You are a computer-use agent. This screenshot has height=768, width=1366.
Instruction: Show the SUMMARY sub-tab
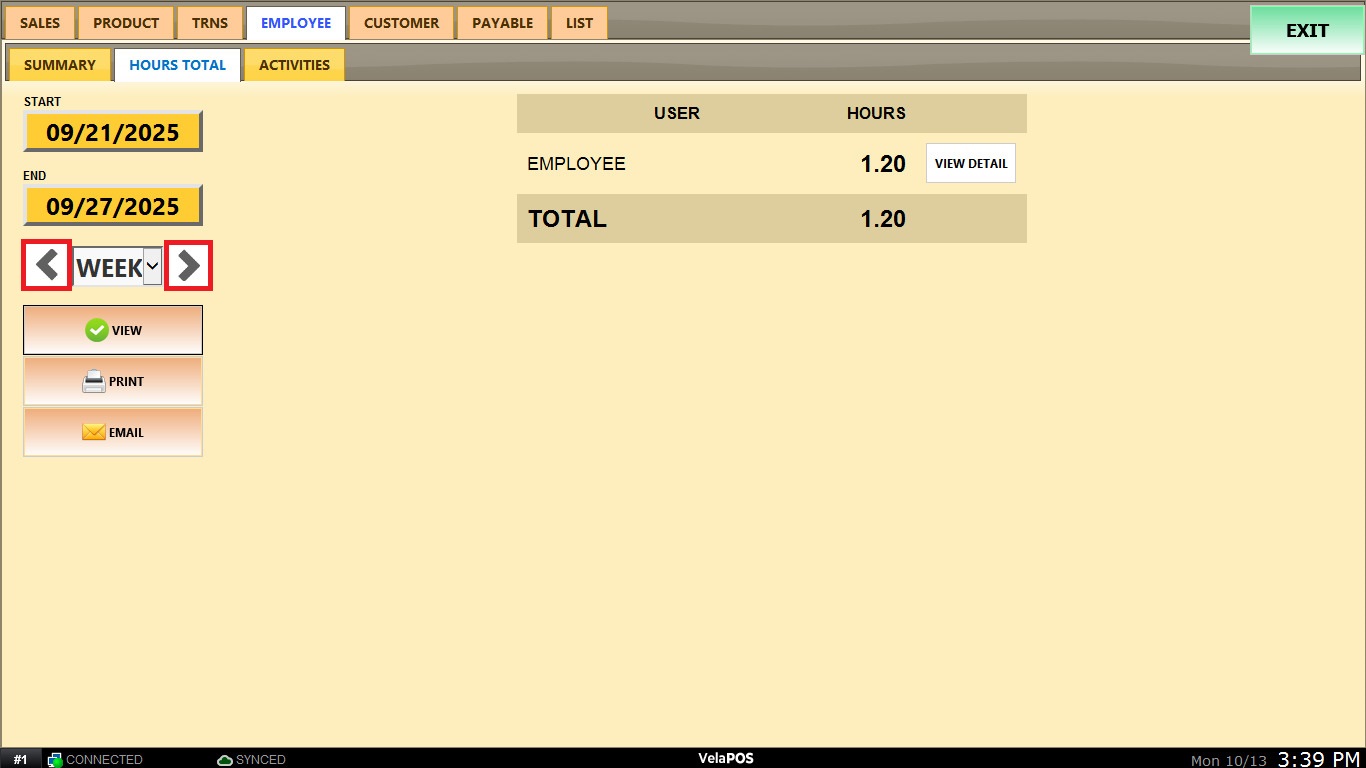60,65
